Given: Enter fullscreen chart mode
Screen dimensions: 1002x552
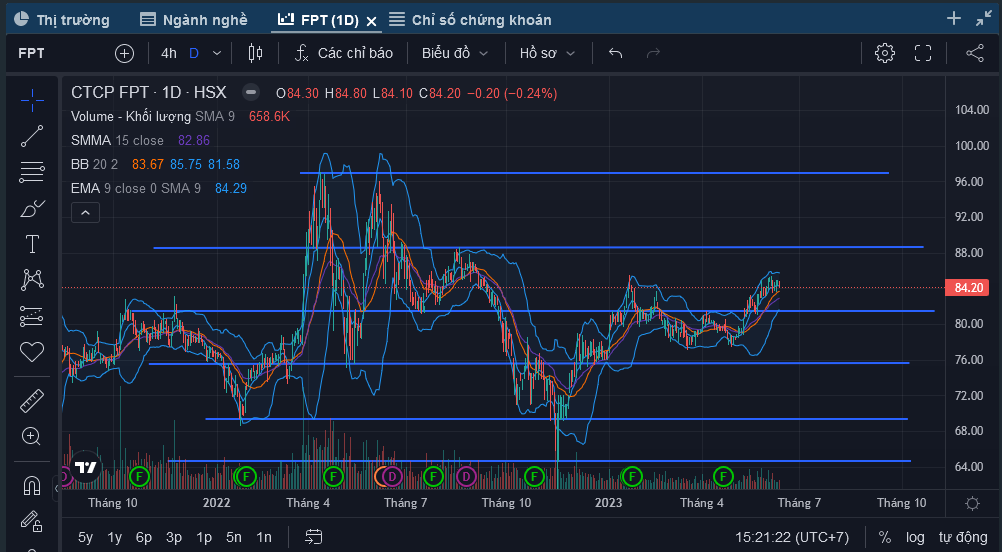Looking at the screenshot, I should (x=923, y=54).
